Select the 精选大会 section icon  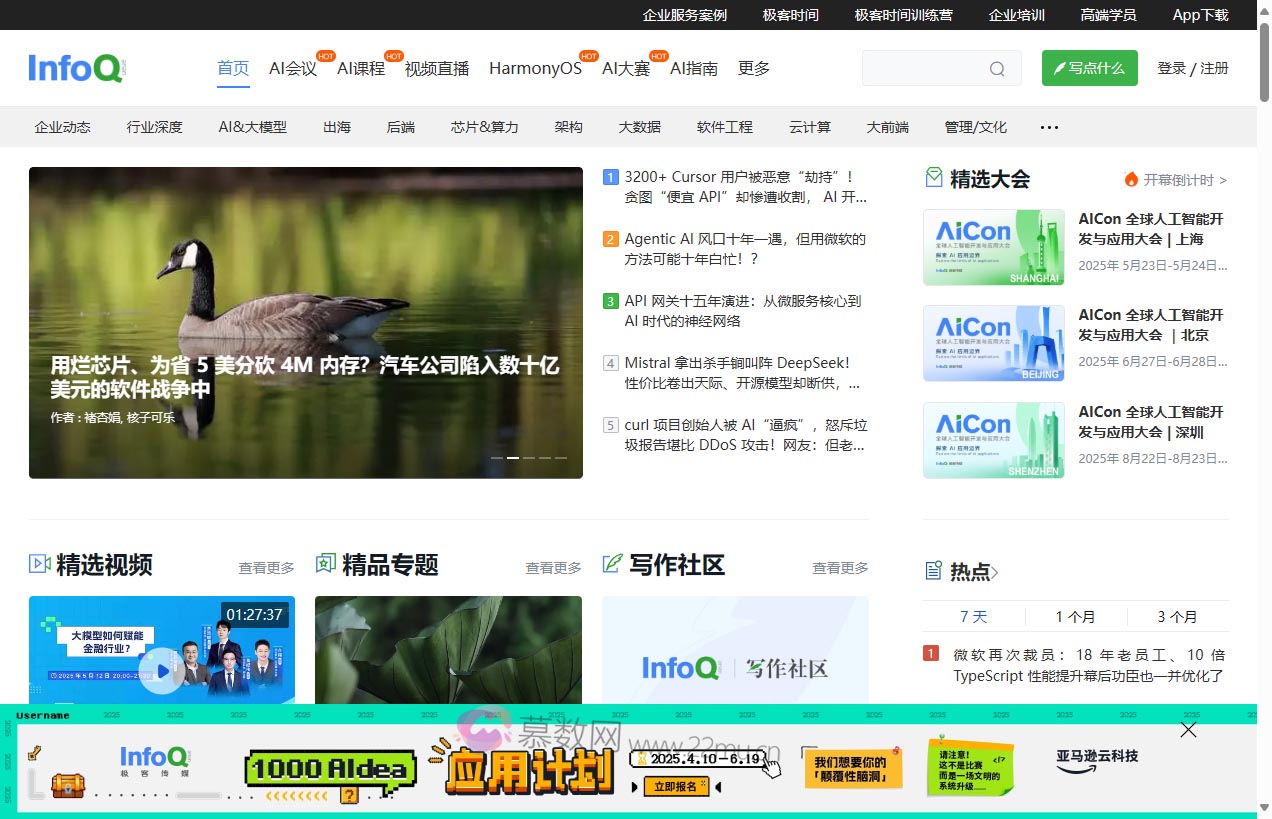coord(931,178)
